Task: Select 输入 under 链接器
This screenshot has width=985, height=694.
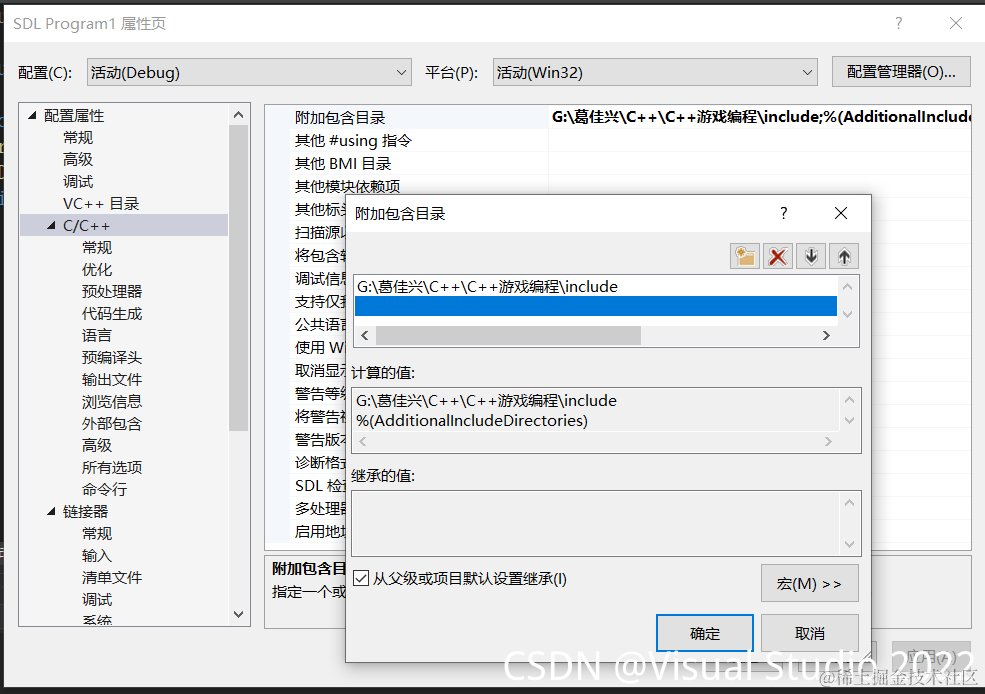Action: [x=97, y=555]
